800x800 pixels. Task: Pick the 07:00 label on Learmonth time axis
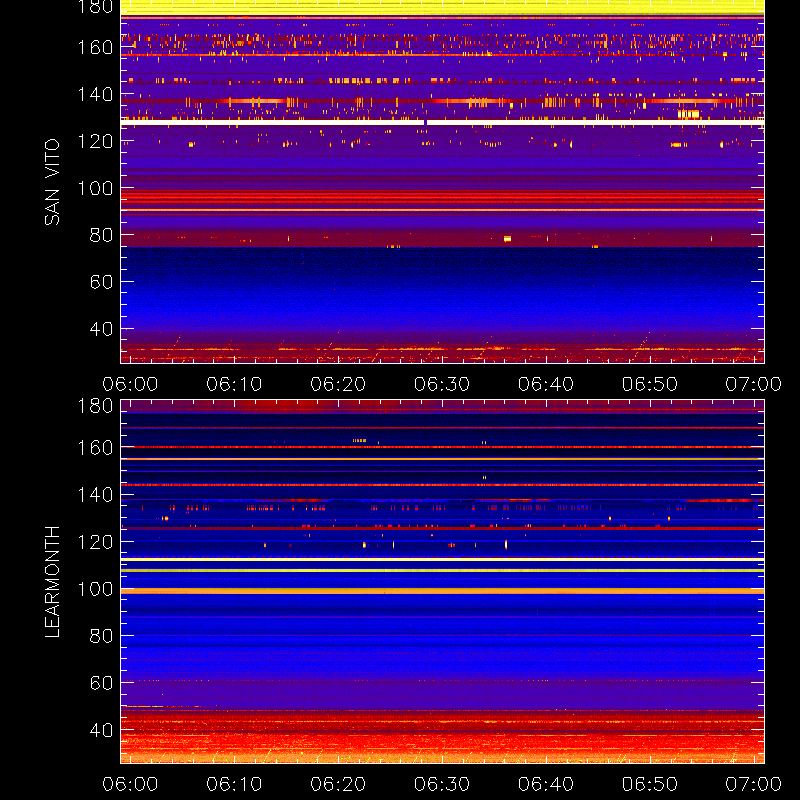click(754, 784)
